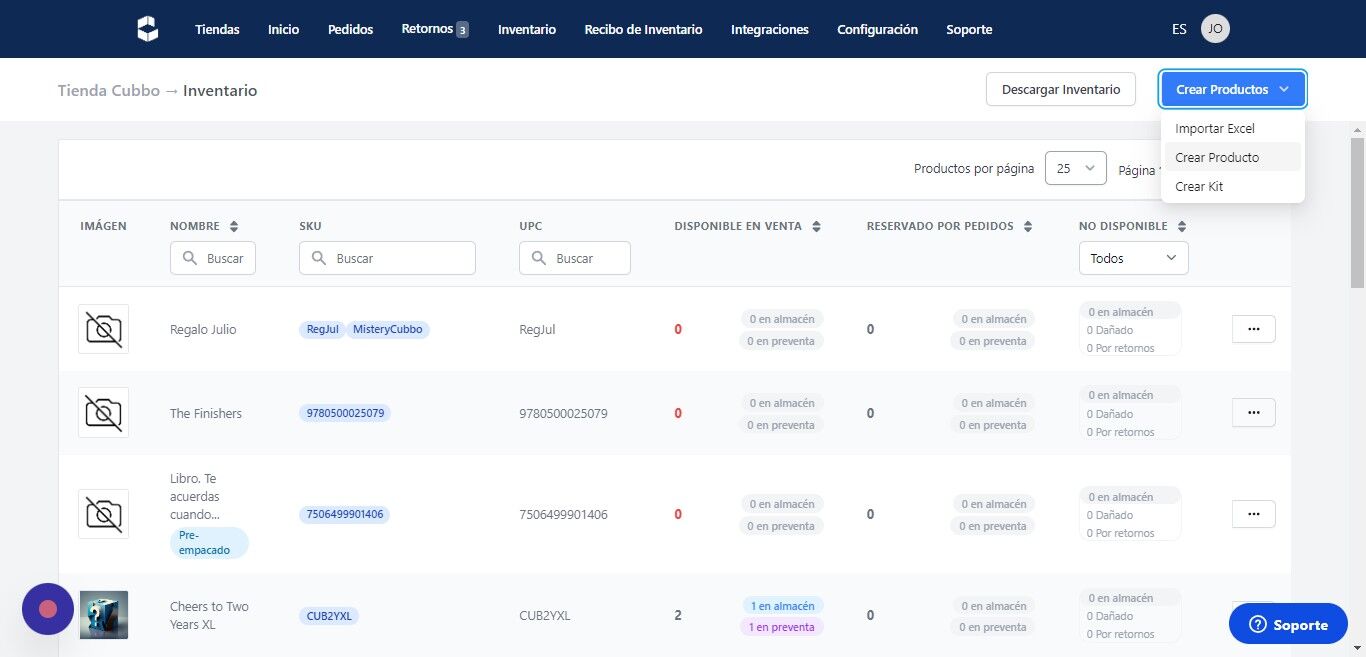Click RegJul SKU tag
The height and width of the screenshot is (657, 1366).
point(322,329)
